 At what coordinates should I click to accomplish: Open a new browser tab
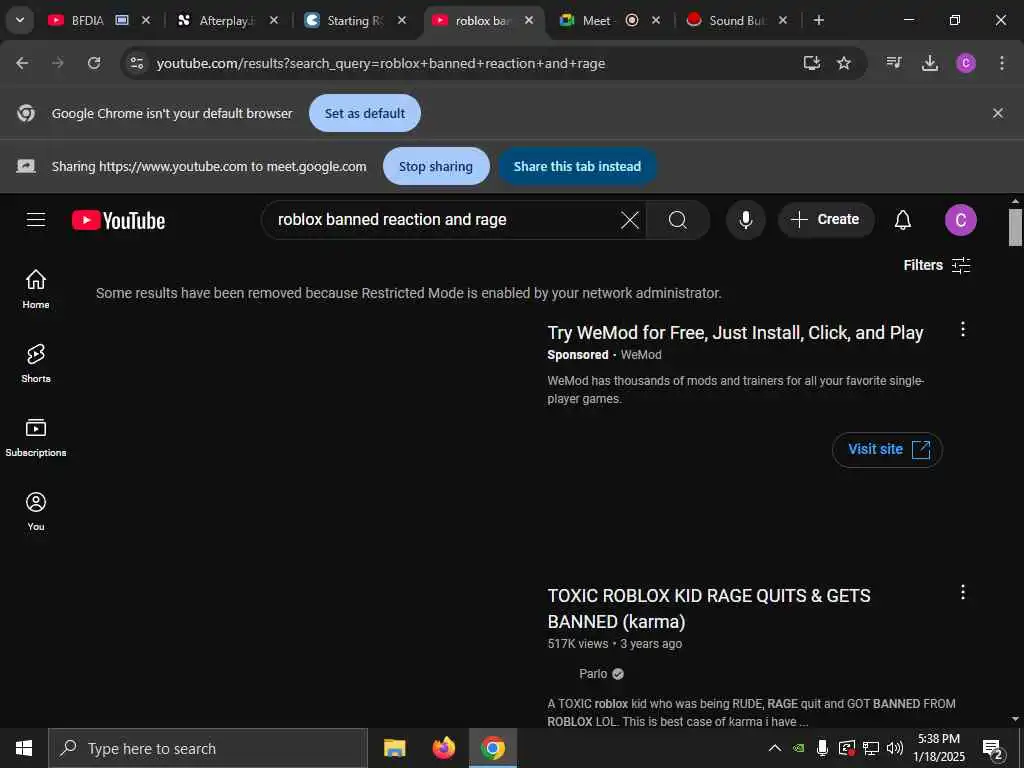[x=819, y=20]
